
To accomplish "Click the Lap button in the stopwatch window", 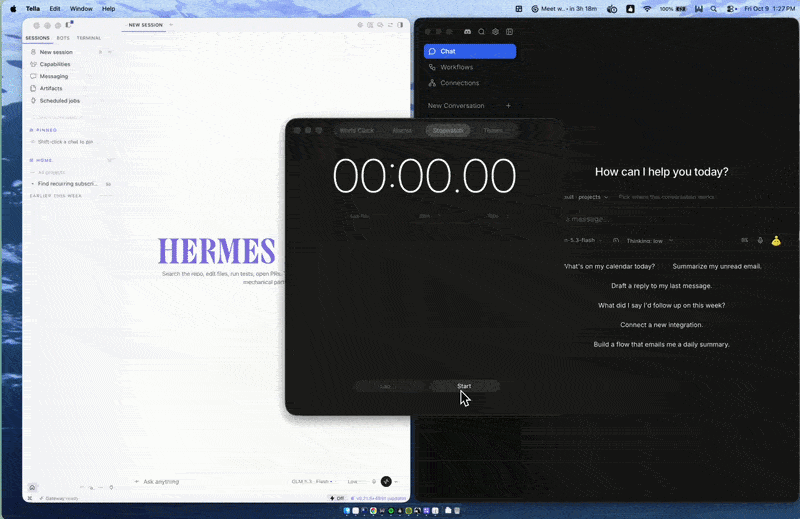I will pos(389,386).
